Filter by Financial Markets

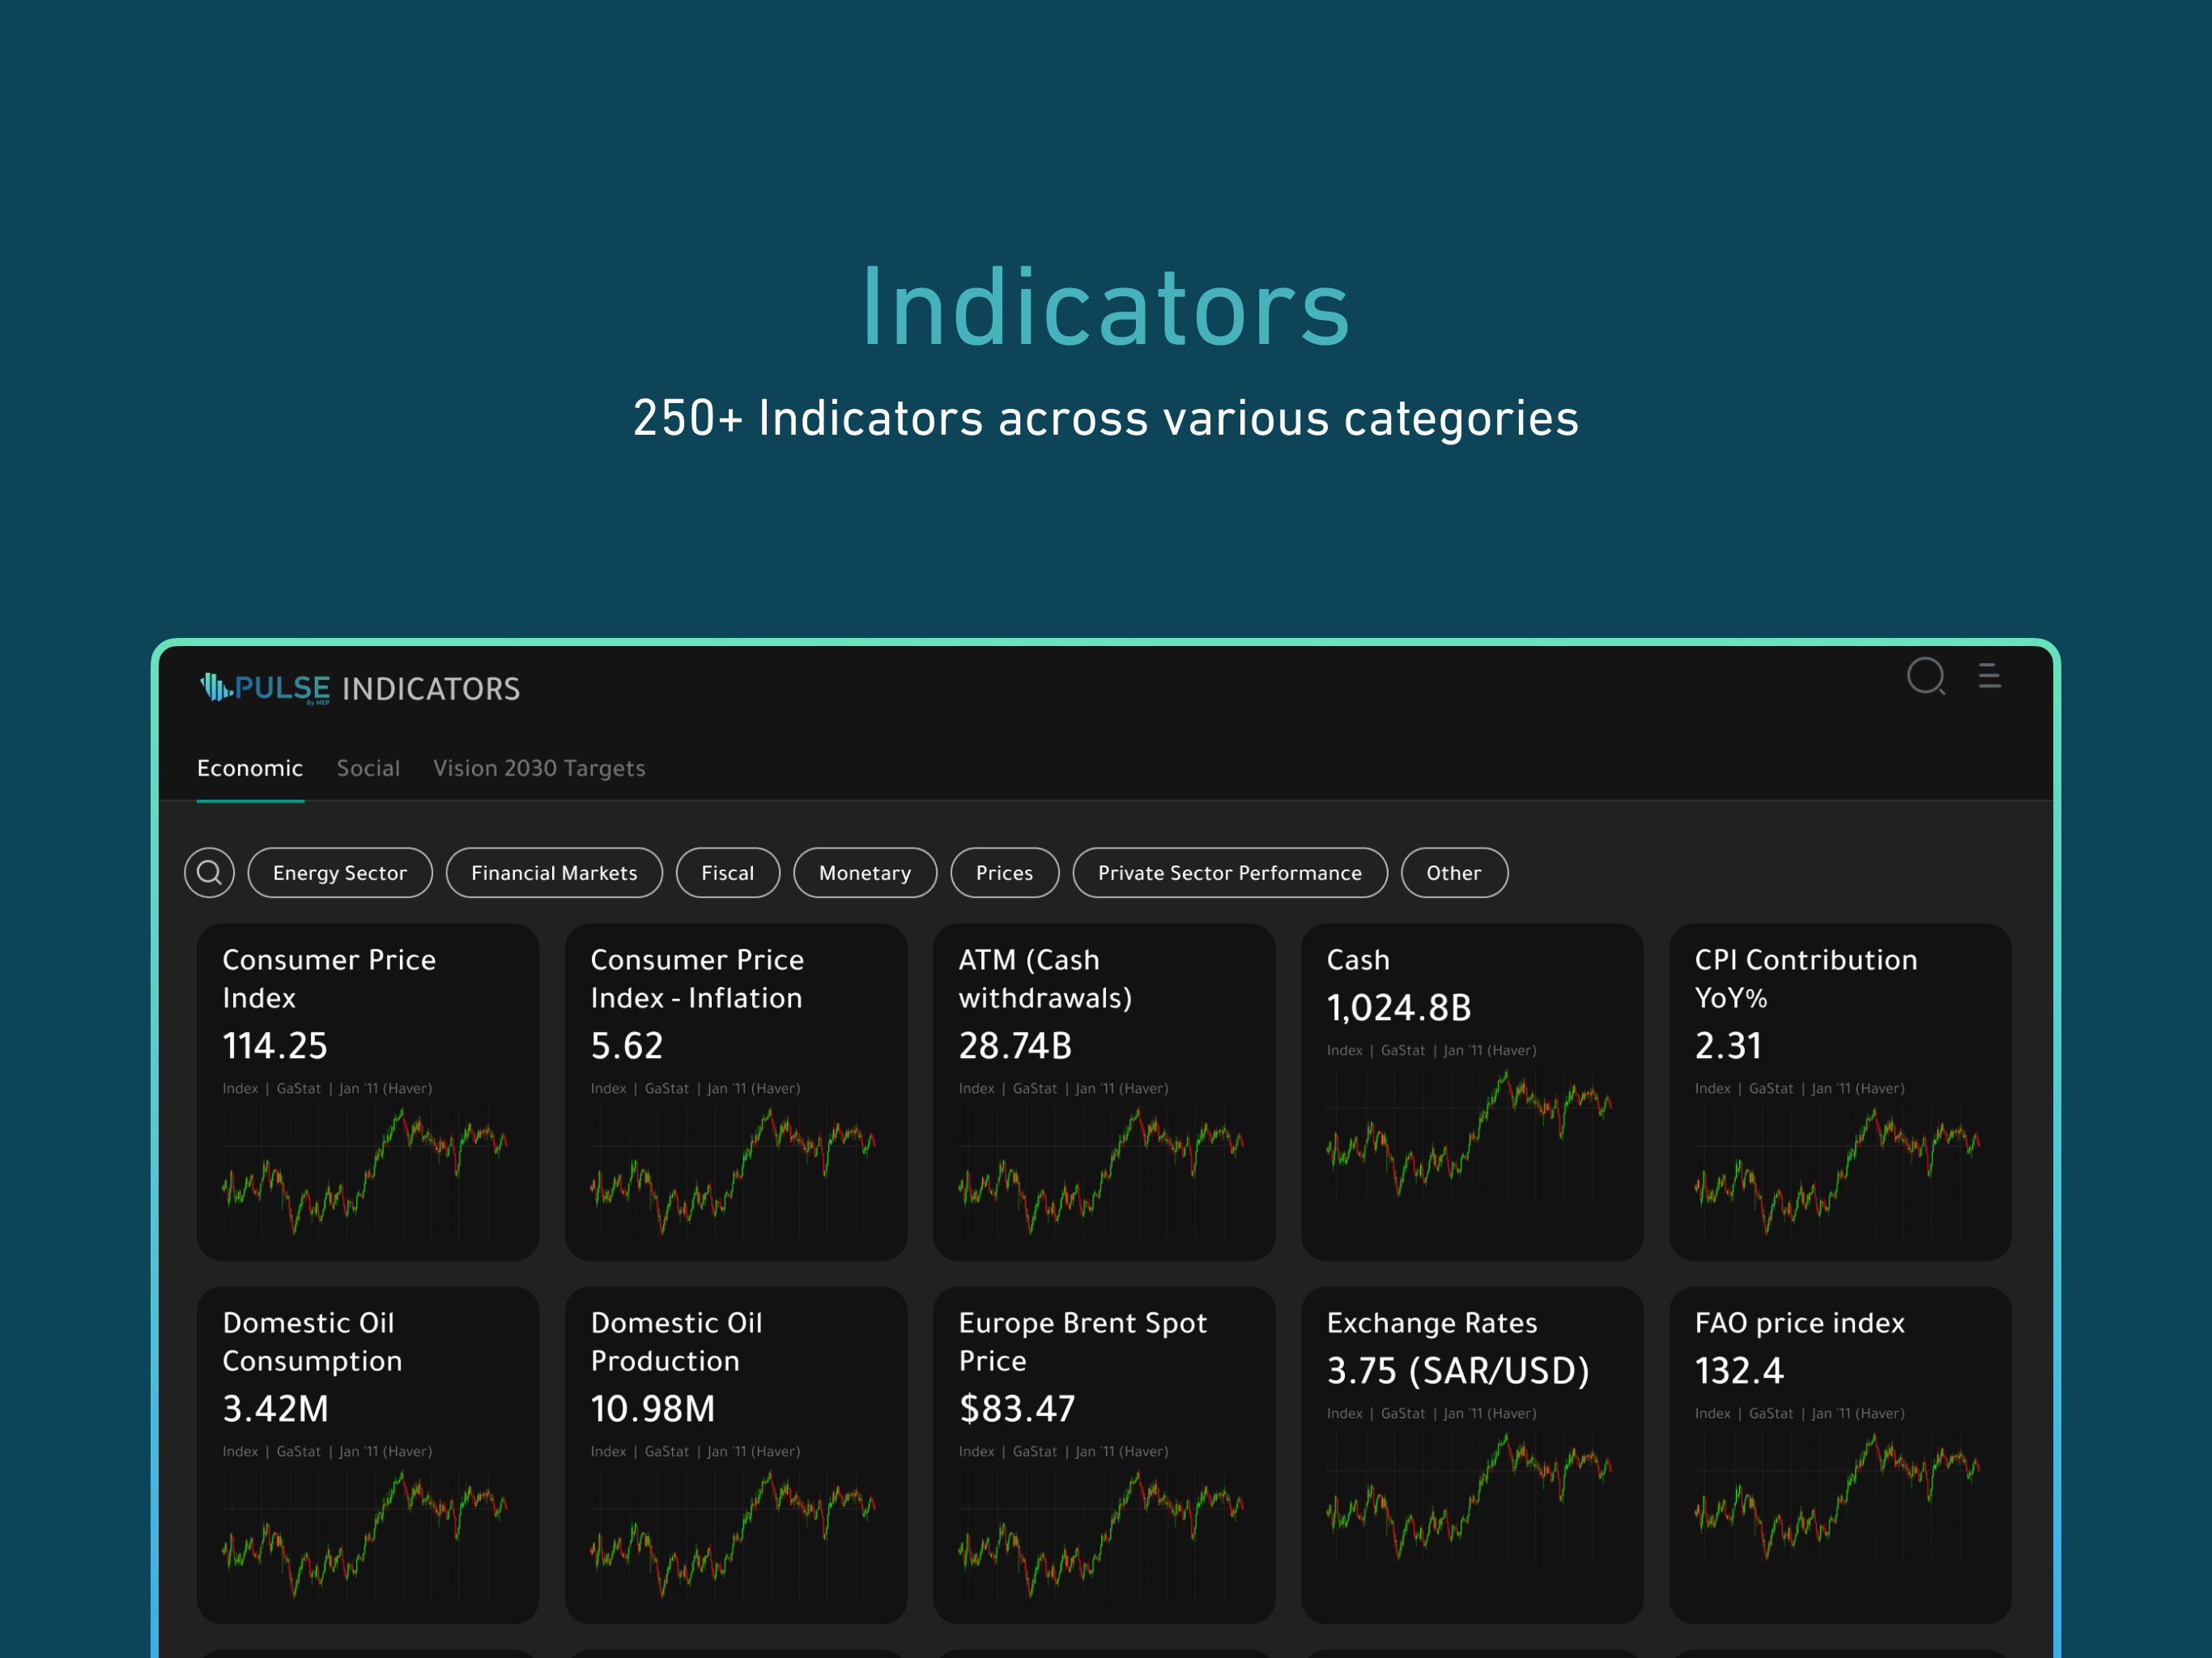point(554,872)
